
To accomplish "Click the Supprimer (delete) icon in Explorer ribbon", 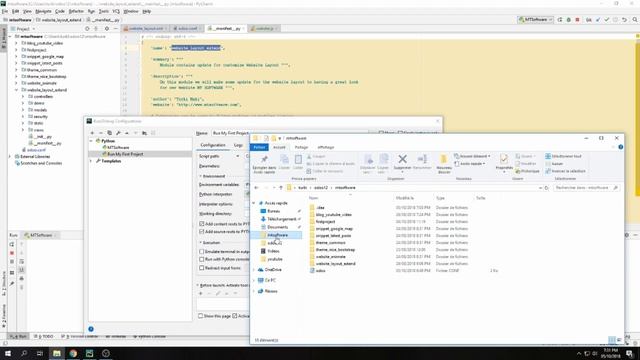I will [x=402, y=159].
